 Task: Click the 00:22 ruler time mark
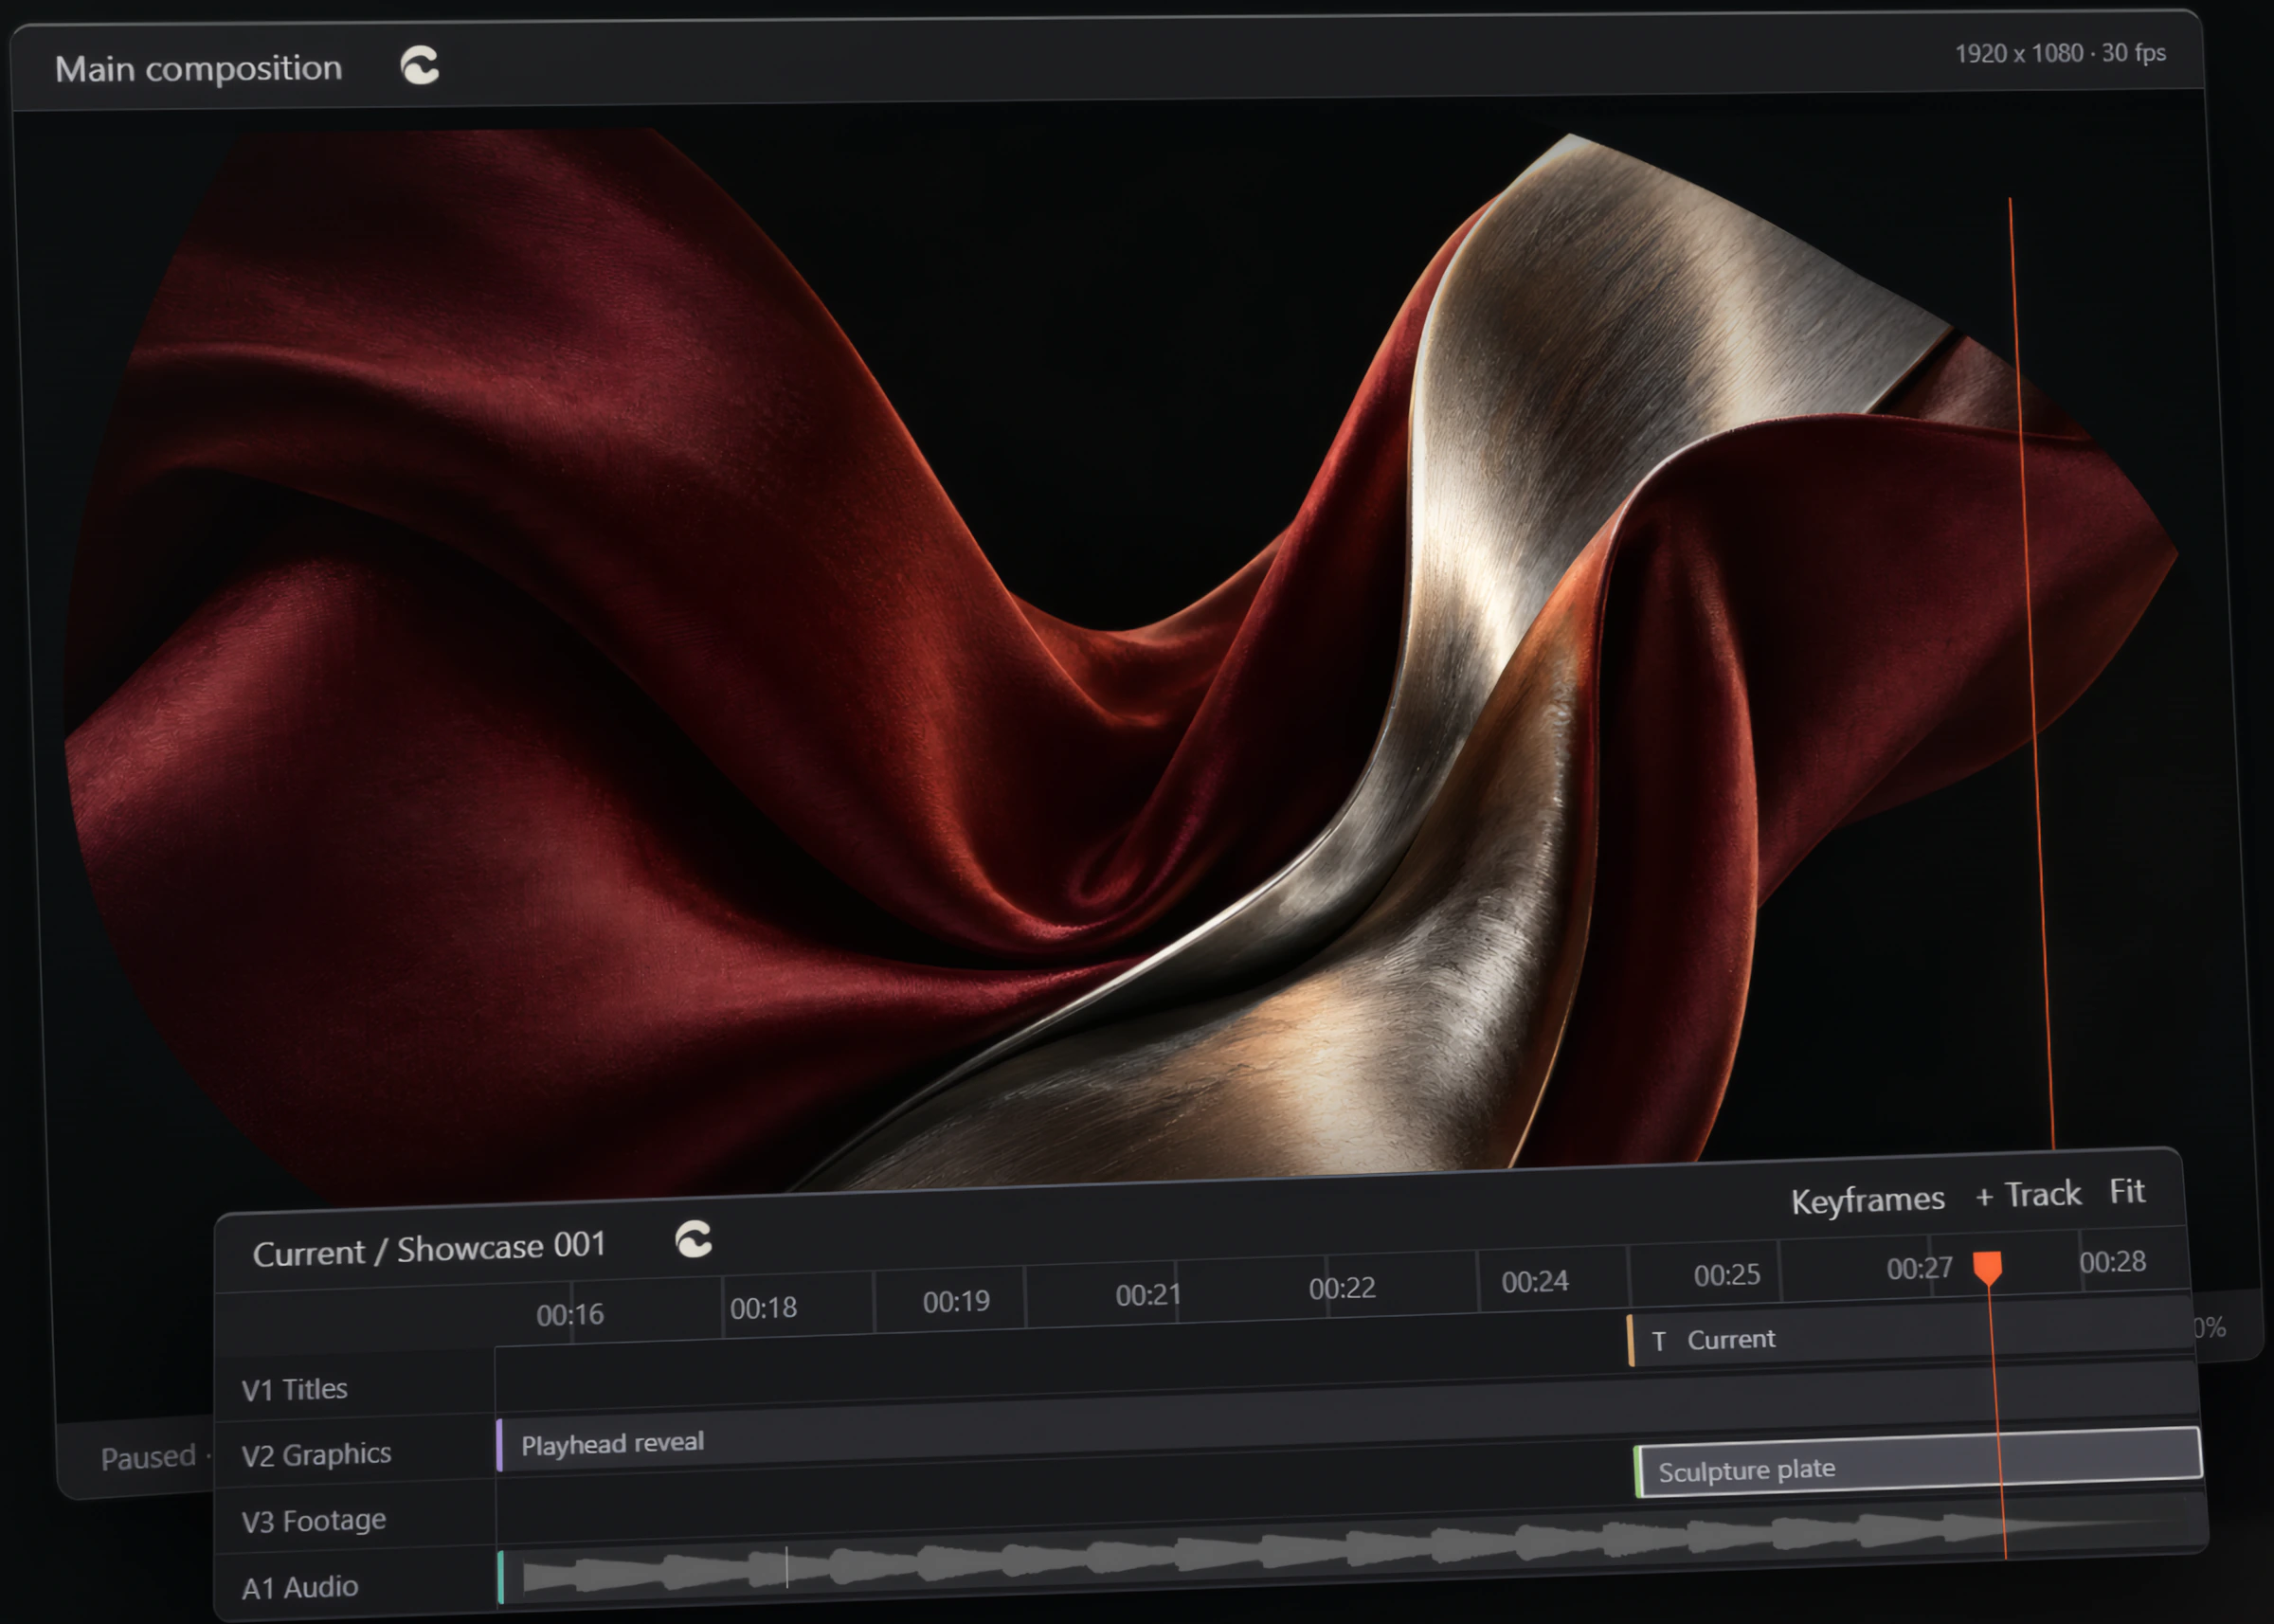point(1342,1288)
